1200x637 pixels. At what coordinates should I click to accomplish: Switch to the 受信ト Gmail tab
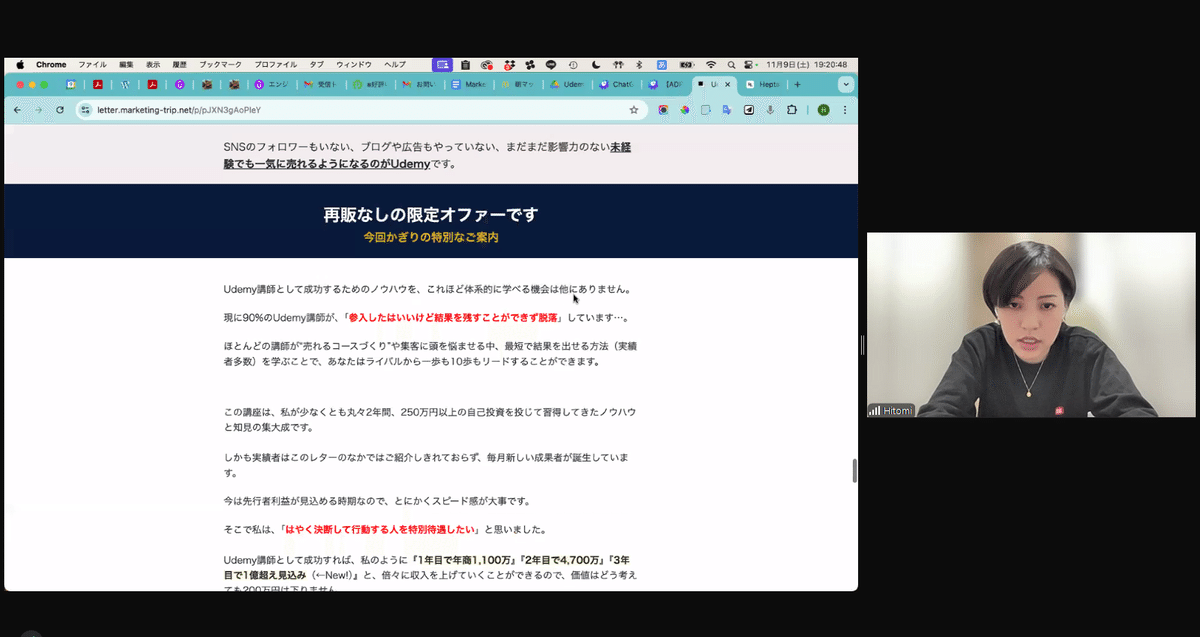(322, 85)
